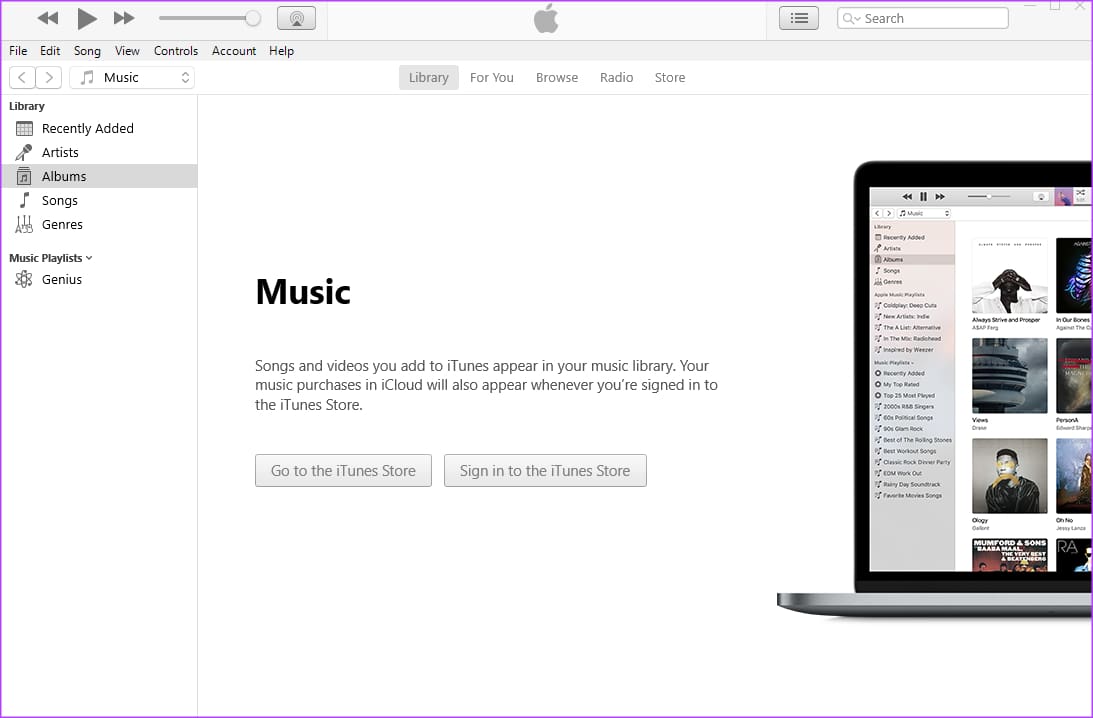The height and width of the screenshot is (718, 1093).
Task: Open the Song menu
Action: point(87,51)
